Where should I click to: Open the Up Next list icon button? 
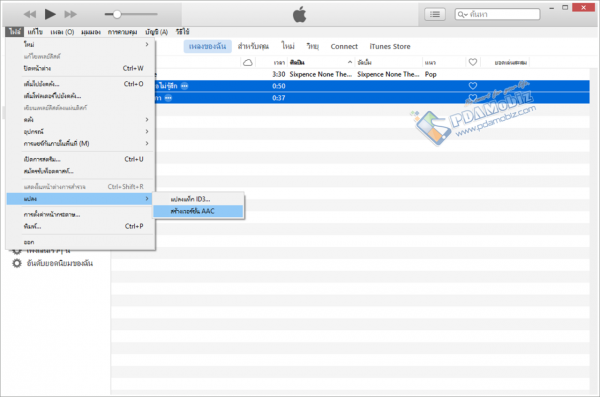[x=435, y=14]
